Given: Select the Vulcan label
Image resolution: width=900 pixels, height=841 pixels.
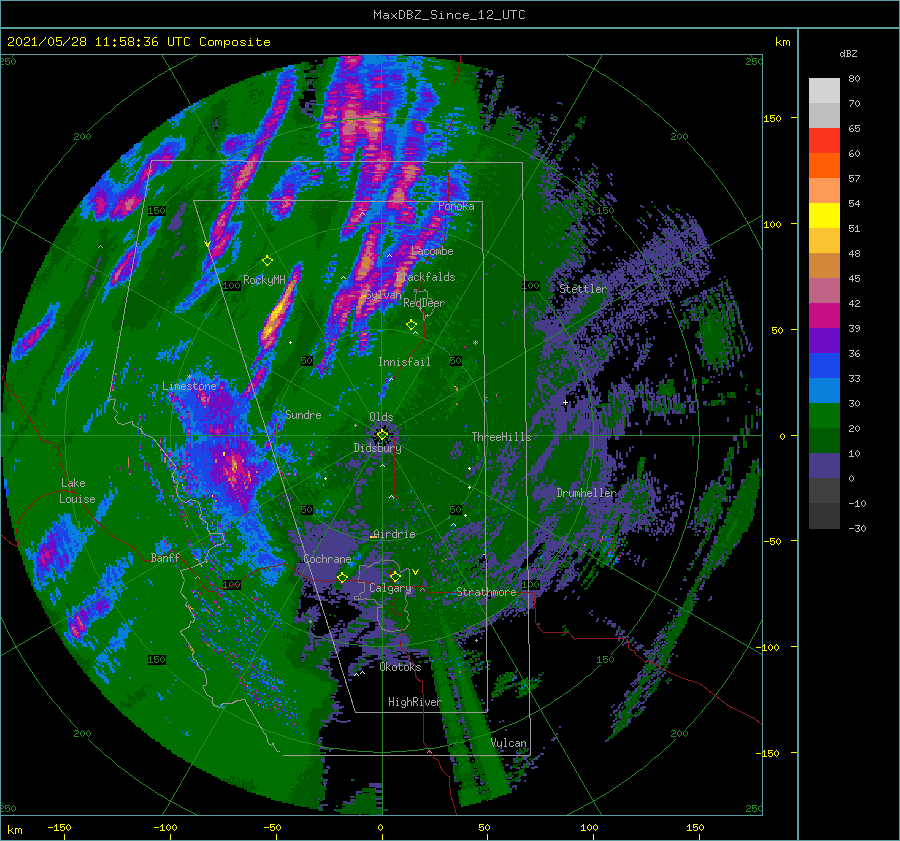Looking at the screenshot, I should pyautogui.click(x=509, y=743).
